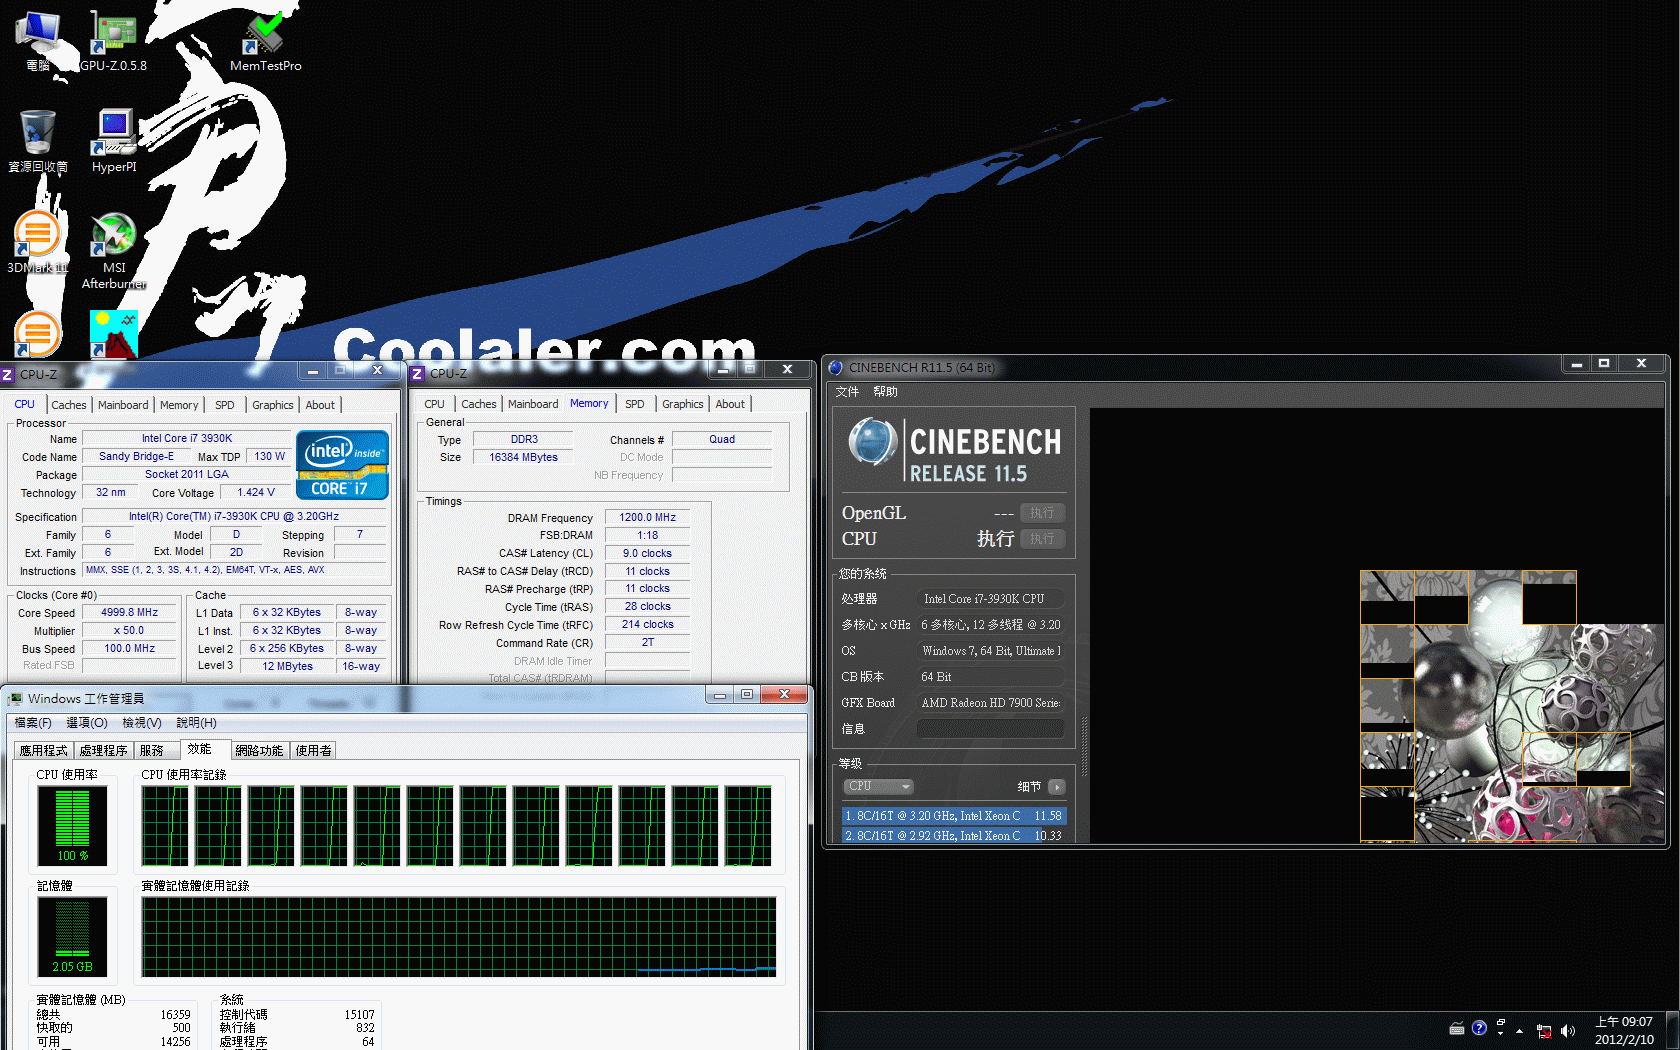Select ranking row 1 with score 11.58

954,816
